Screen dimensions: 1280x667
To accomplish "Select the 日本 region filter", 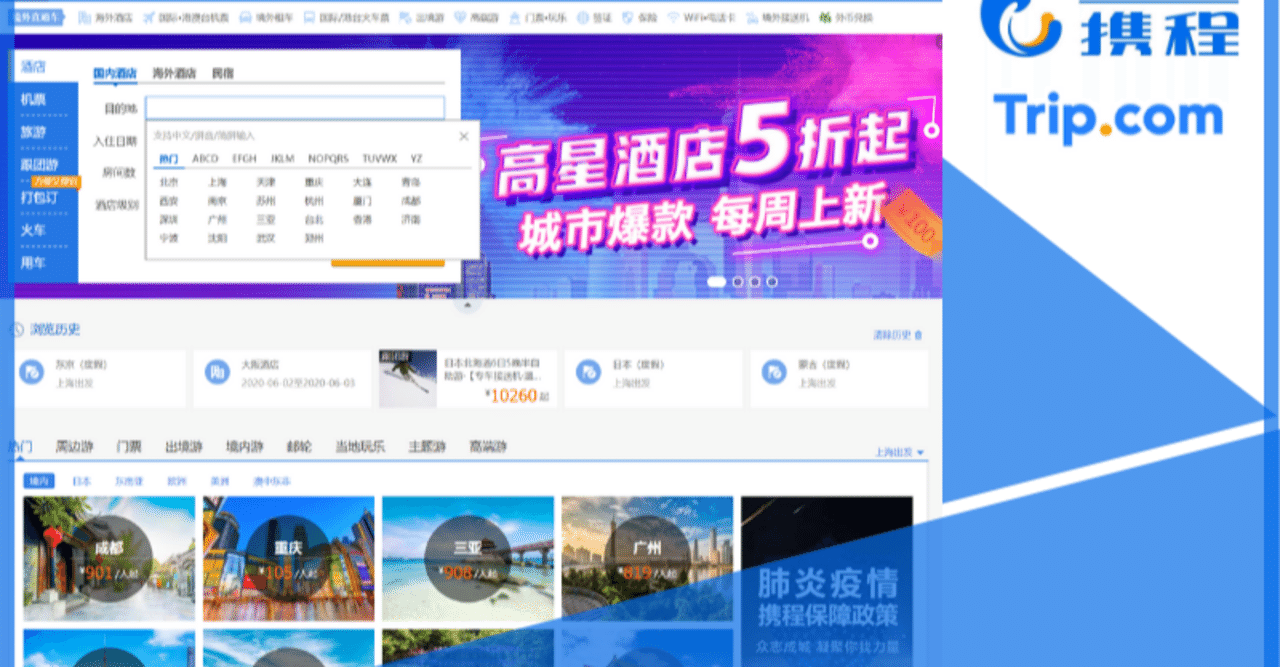I will point(81,481).
